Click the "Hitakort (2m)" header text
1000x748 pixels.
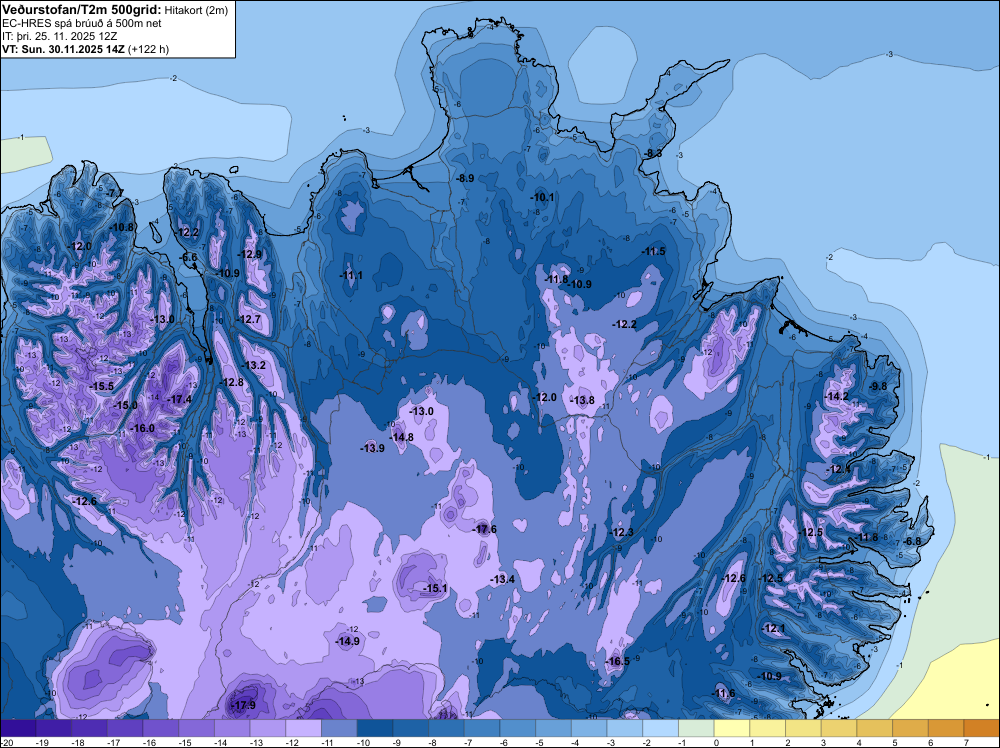(x=196, y=10)
